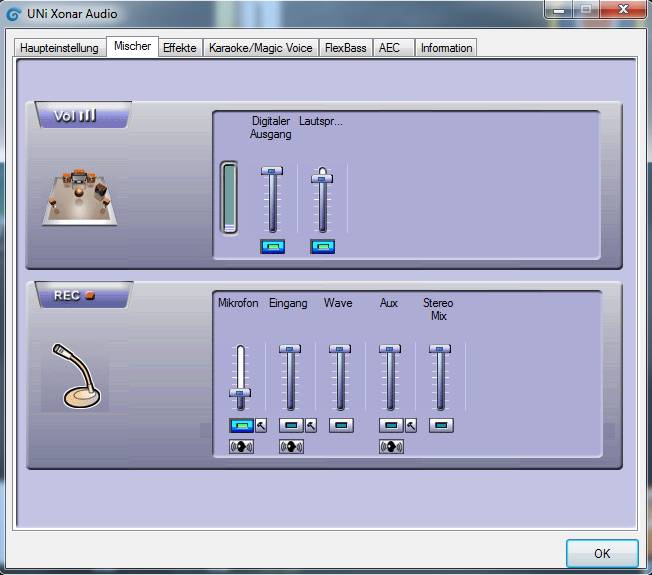The height and width of the screenshot is (575, 652).
Task: Click the 'Eingang' label
Action: 288,304
